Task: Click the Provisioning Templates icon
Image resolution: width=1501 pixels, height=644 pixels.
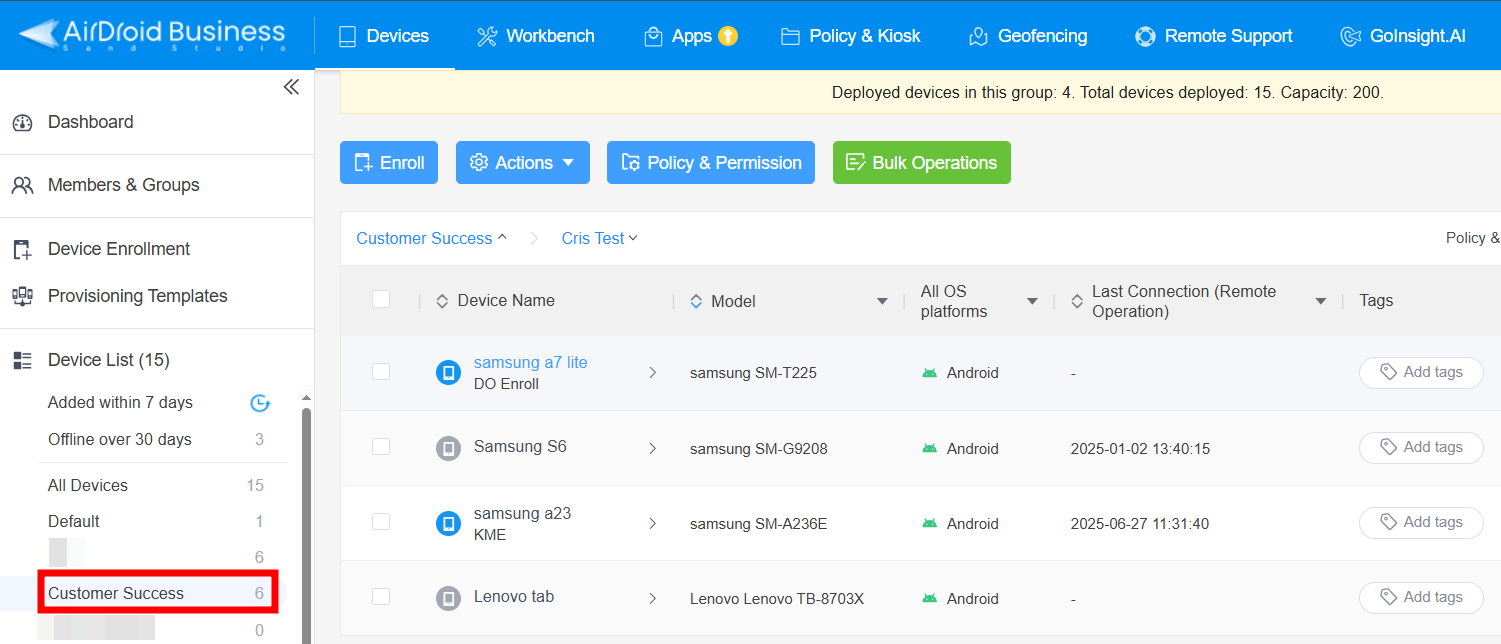Action: point(22,296)
